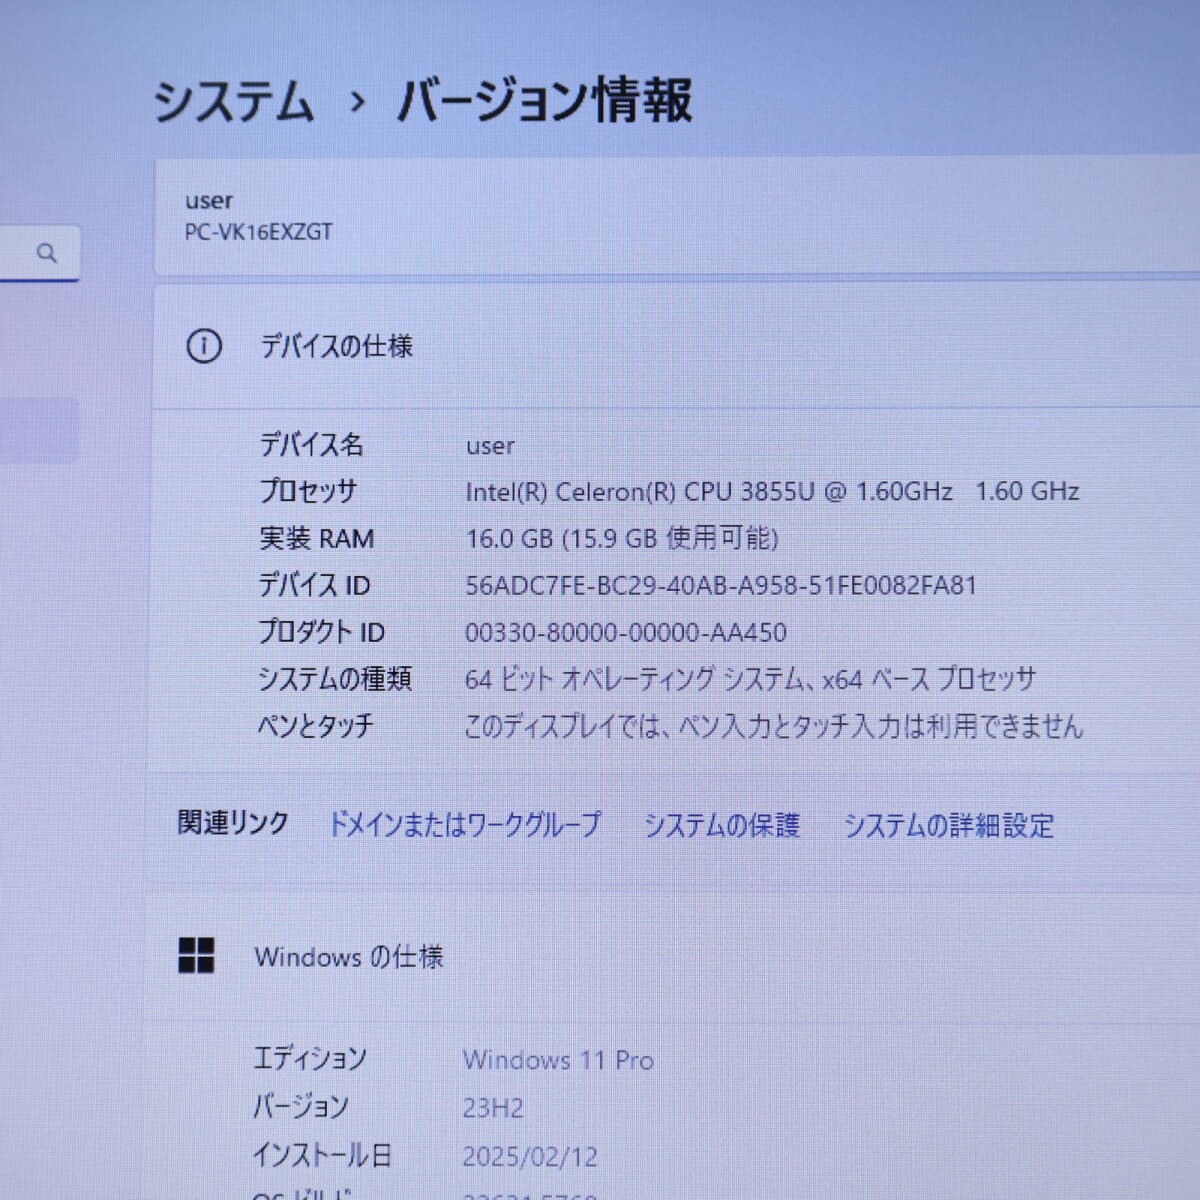Image resolution: width=1200 pixels, height=1200 pixels.
Task: Select the pen and touch unavailable message
Action: tap(774, 726)
